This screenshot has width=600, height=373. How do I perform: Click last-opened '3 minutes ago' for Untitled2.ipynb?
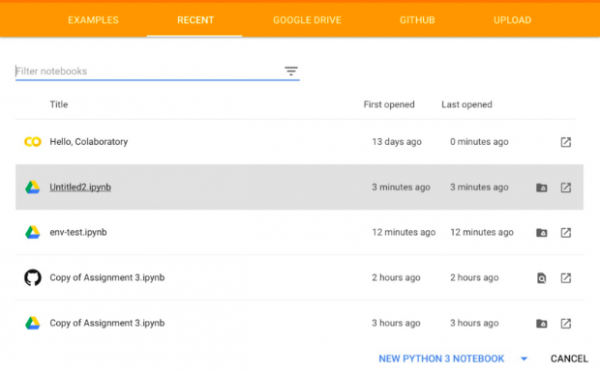click(479, 187)
